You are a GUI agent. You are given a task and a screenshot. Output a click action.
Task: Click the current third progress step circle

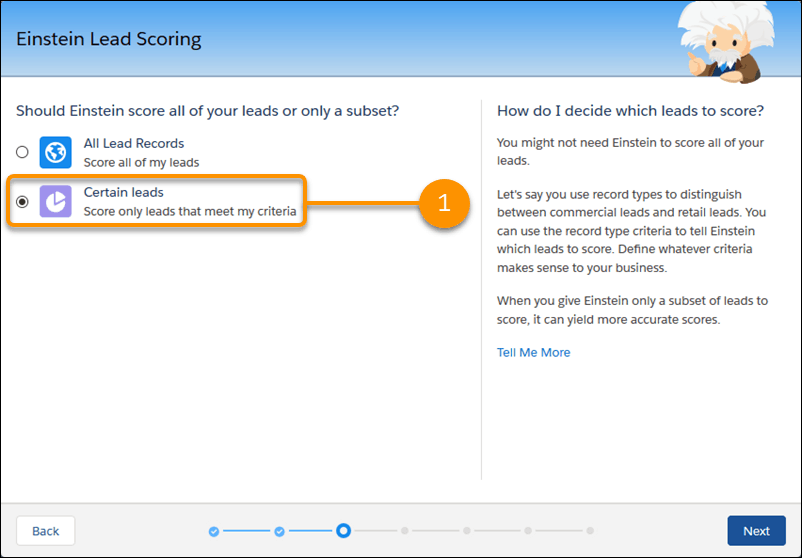point(344,531)
